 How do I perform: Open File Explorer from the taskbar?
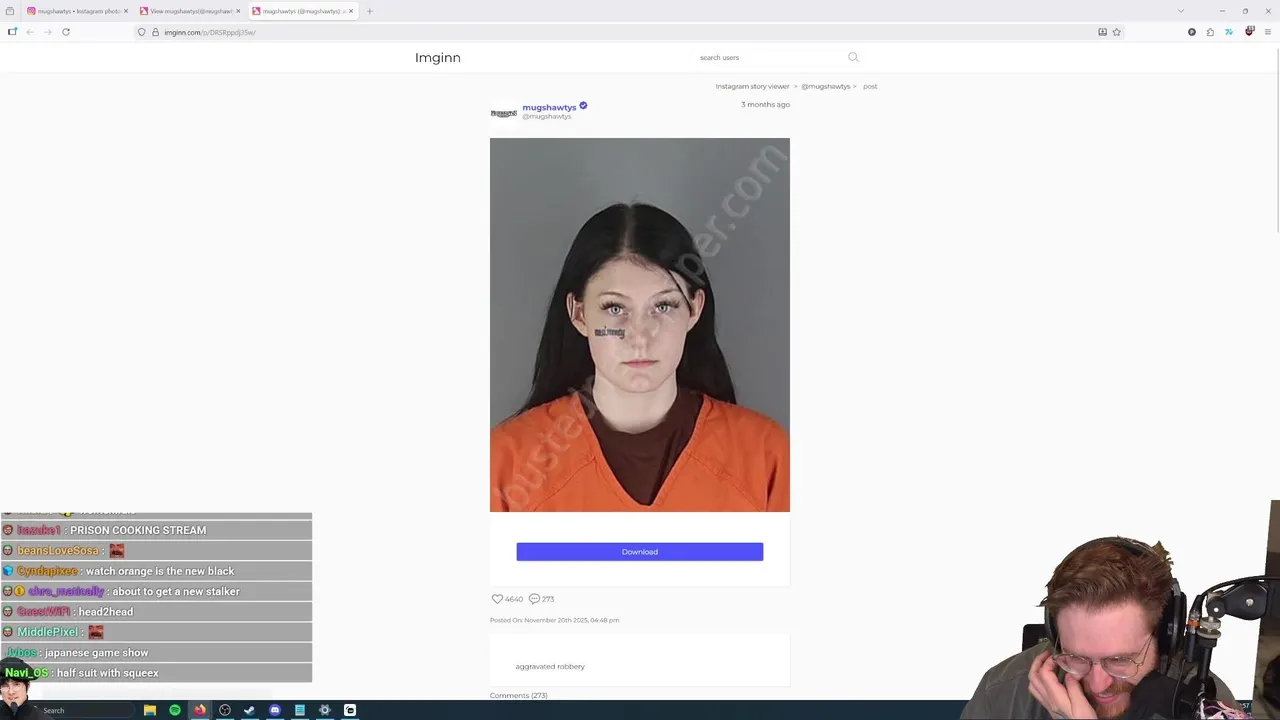(150, 710)
